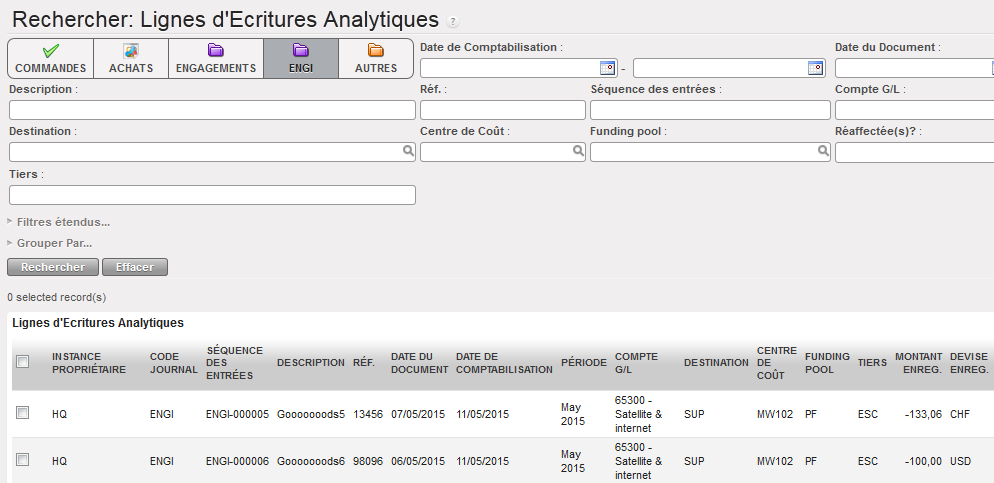The height and width of the screenshot is (483, 994).
Task: Click the COMMANDES green checkmark filter
Action: coord(50,59)
